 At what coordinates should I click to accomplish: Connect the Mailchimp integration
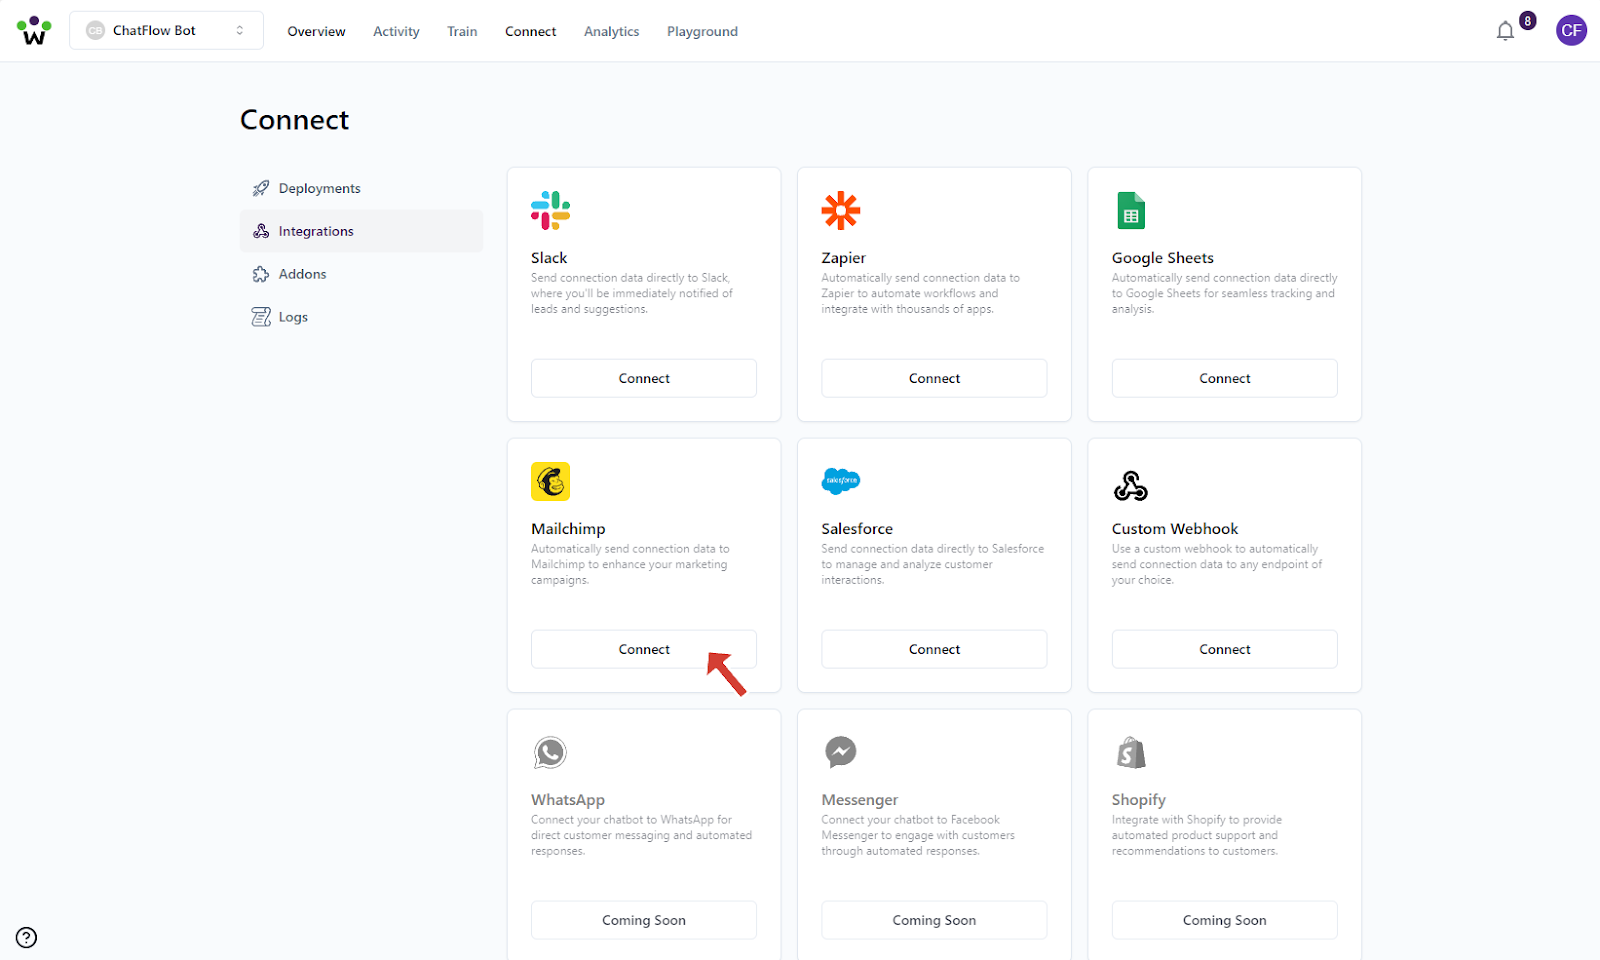(644, 649)
